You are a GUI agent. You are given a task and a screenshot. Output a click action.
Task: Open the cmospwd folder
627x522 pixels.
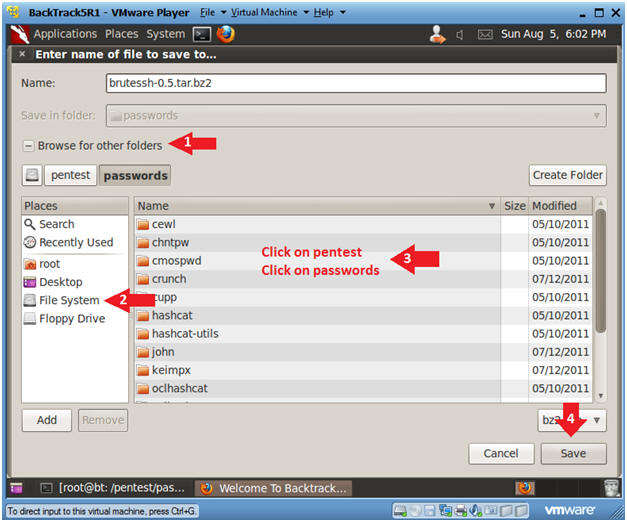click(317, 261)
